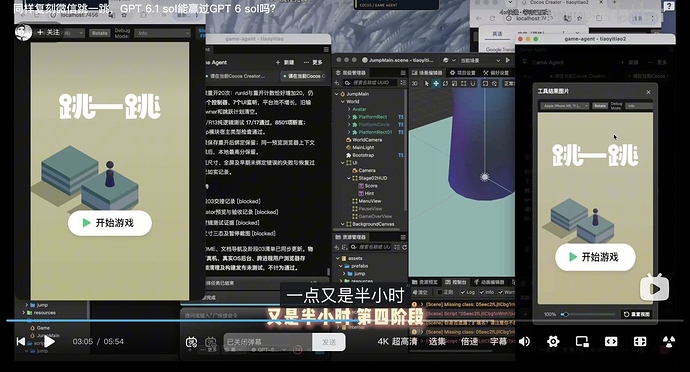Click the list toggle icon beside hierarchy search

[403, 83]
